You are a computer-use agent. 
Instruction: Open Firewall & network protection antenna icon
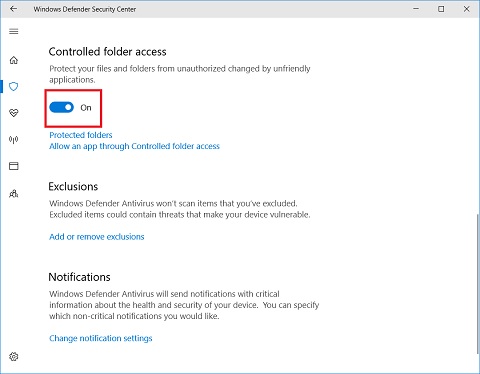14,140
